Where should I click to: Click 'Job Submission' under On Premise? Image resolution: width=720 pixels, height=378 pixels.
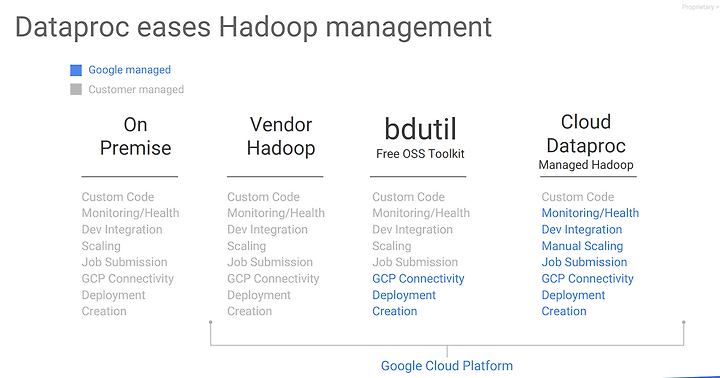pos(124,262)
